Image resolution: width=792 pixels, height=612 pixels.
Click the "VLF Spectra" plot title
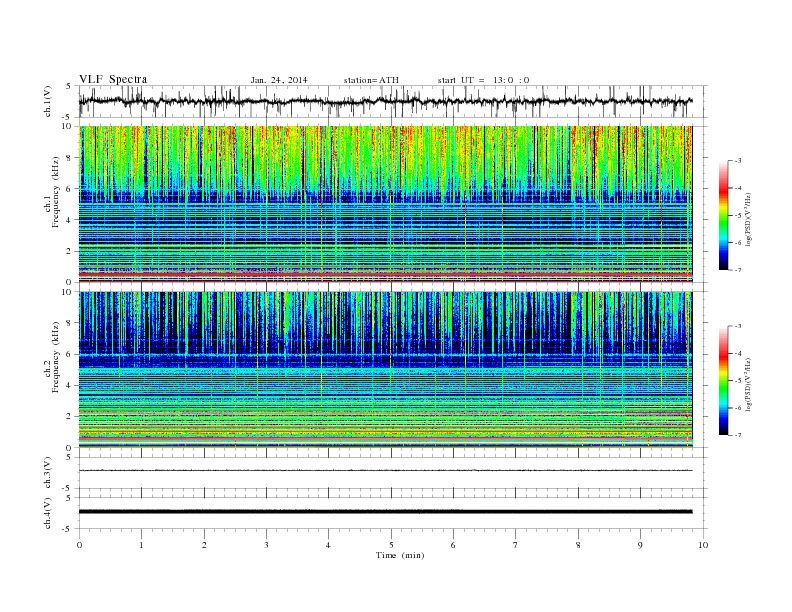click(x=113, y=79)
